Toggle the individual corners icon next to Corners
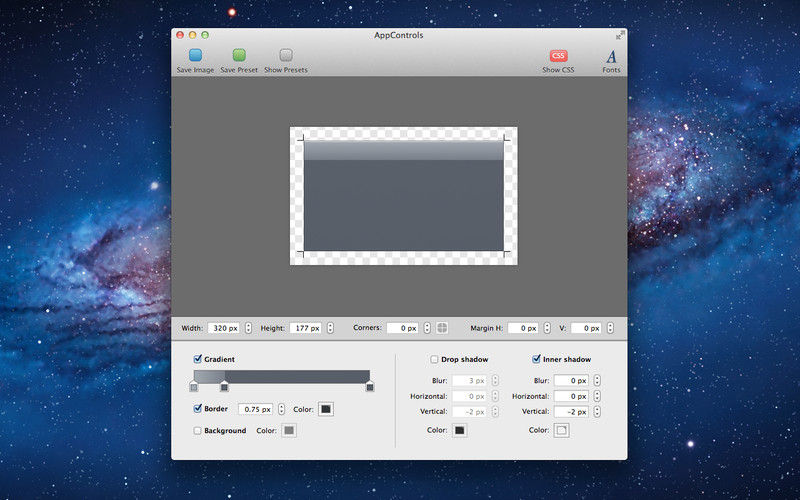Viewport: 800px width, 500px height. [442, 328]
